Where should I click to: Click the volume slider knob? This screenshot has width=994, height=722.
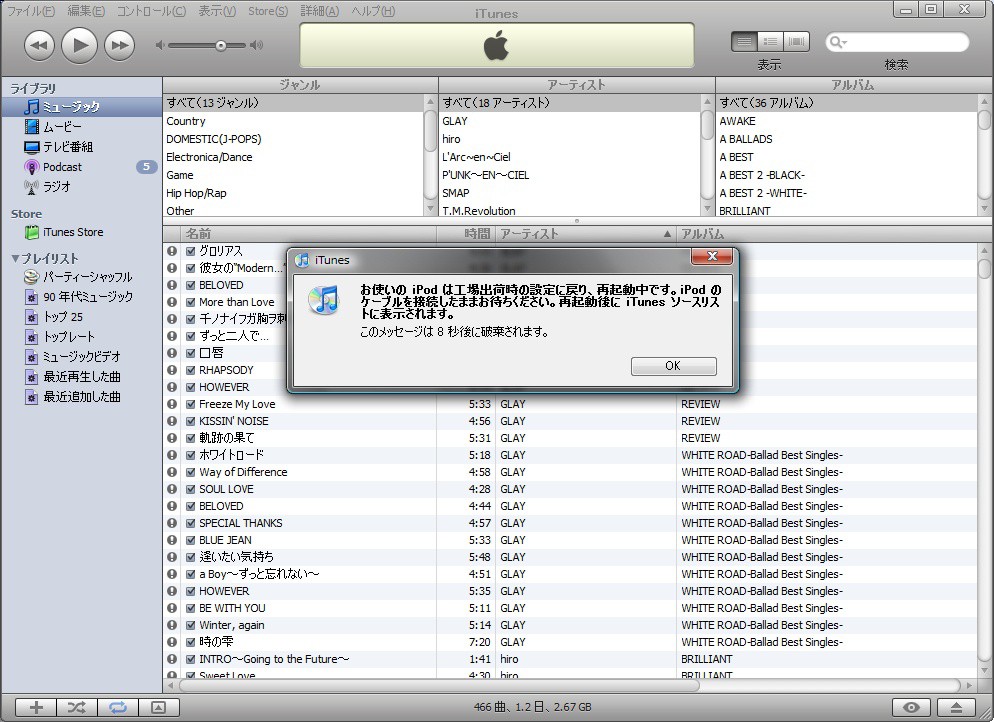221,45
